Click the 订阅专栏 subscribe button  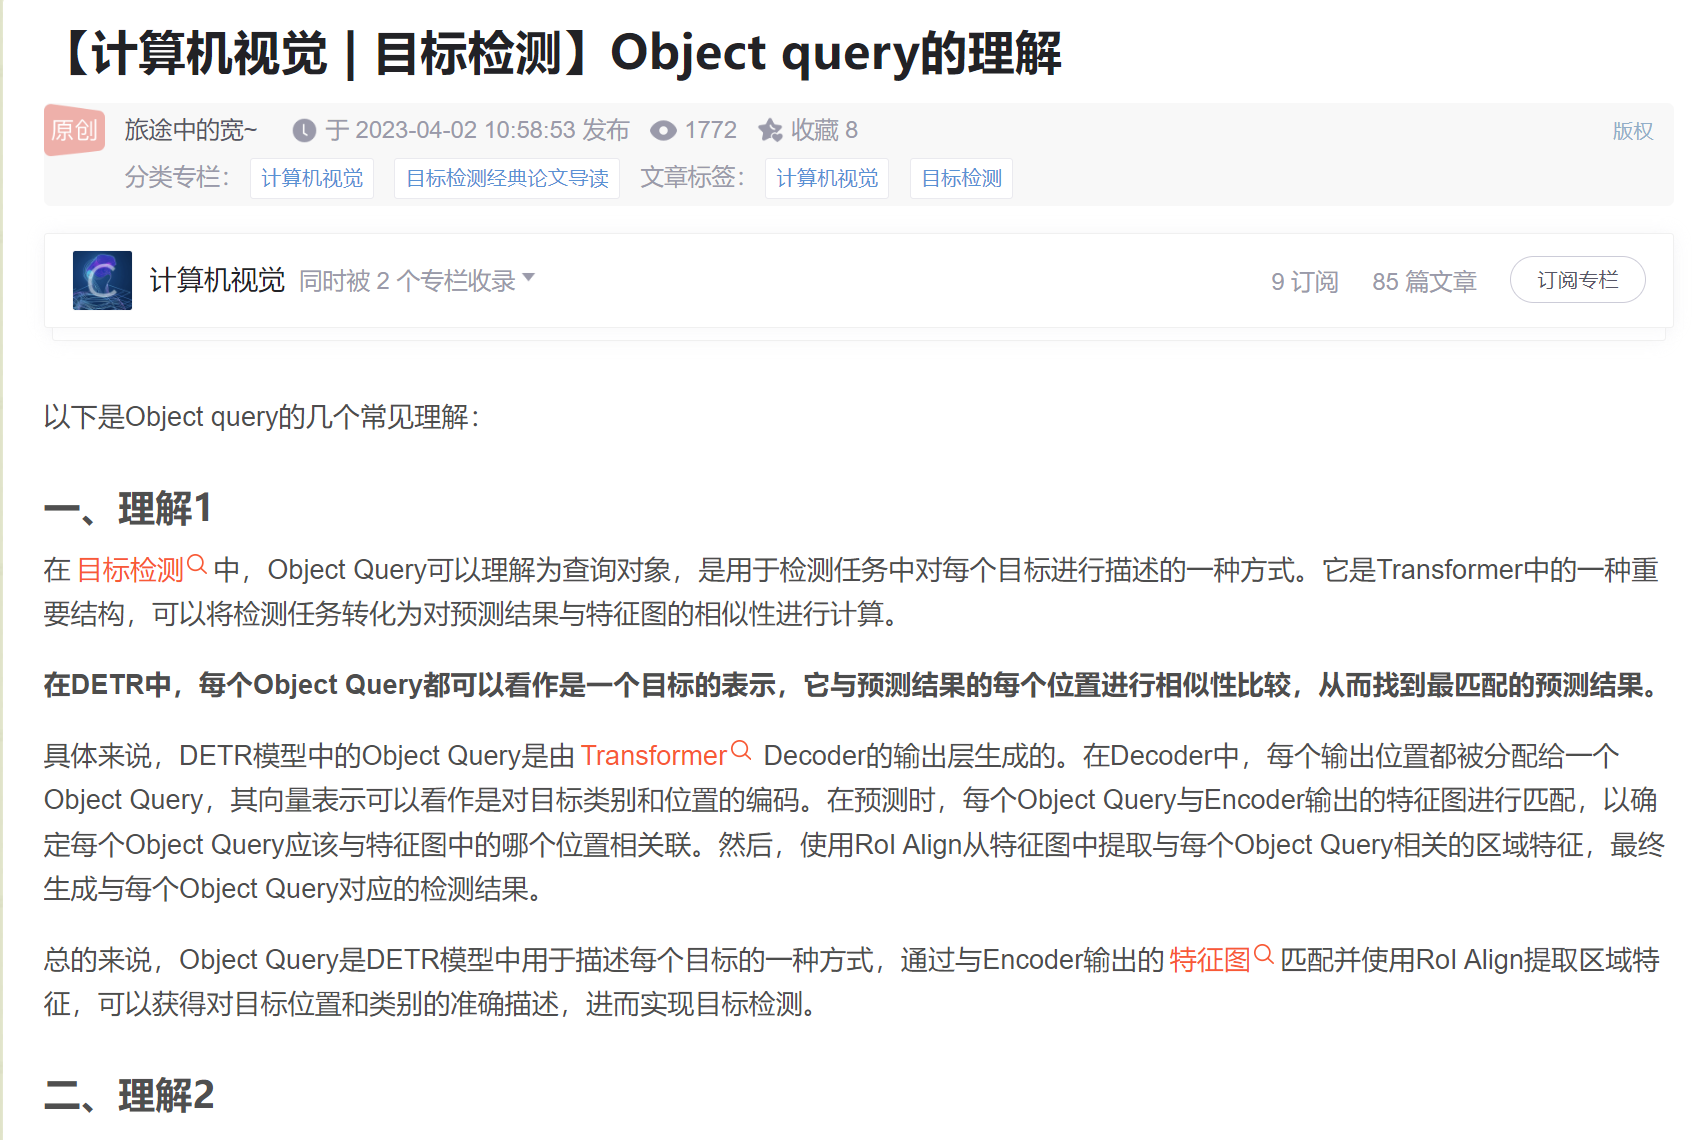pyautogui.click(x=1577, y=280)
